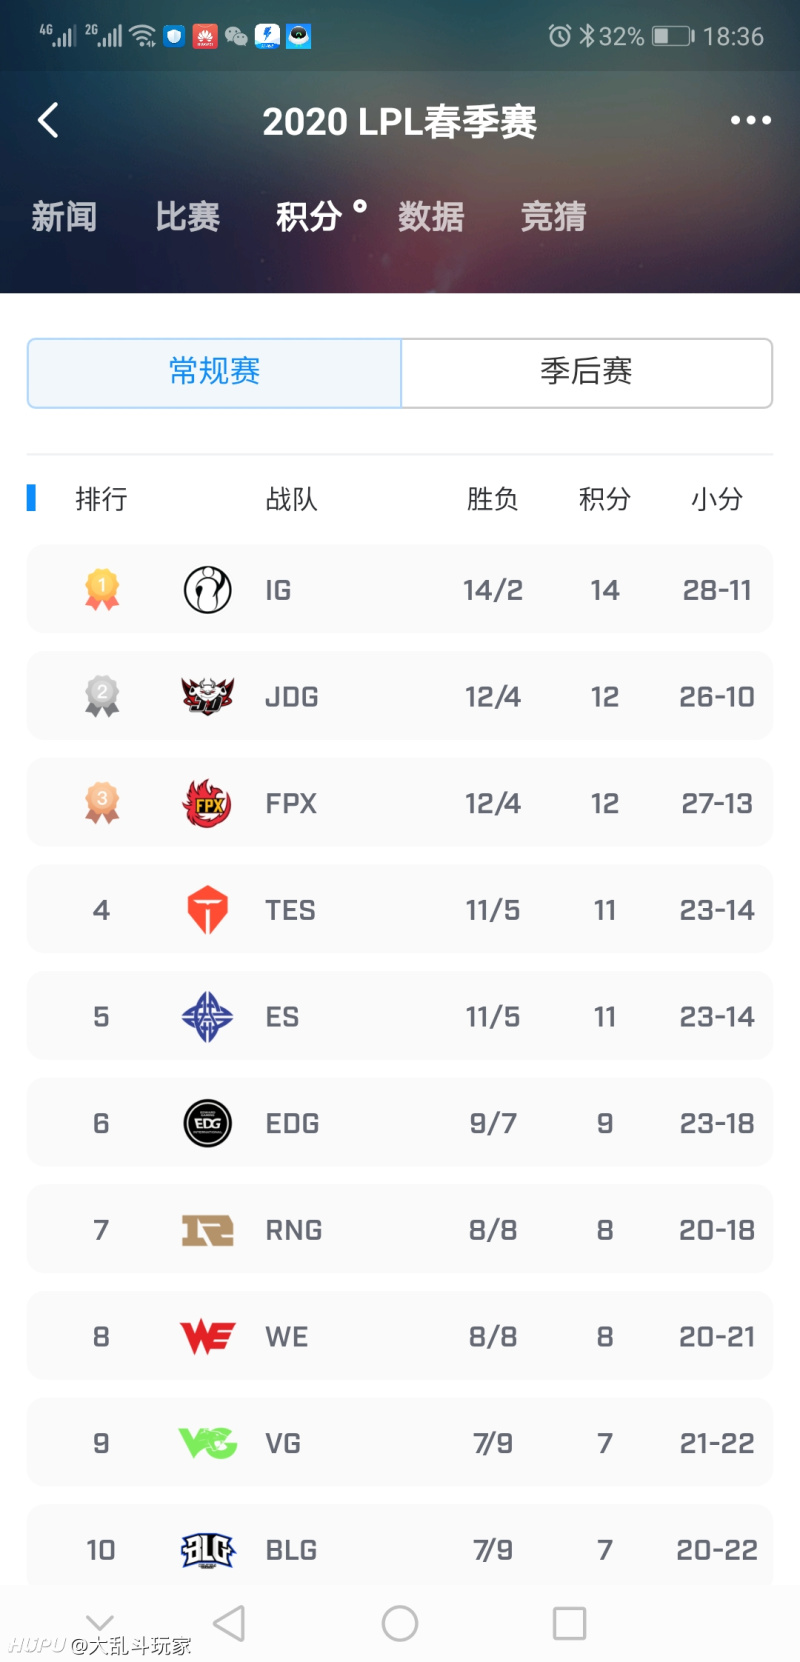
Task: Open the three-dot more options menu
Action: 750,120
